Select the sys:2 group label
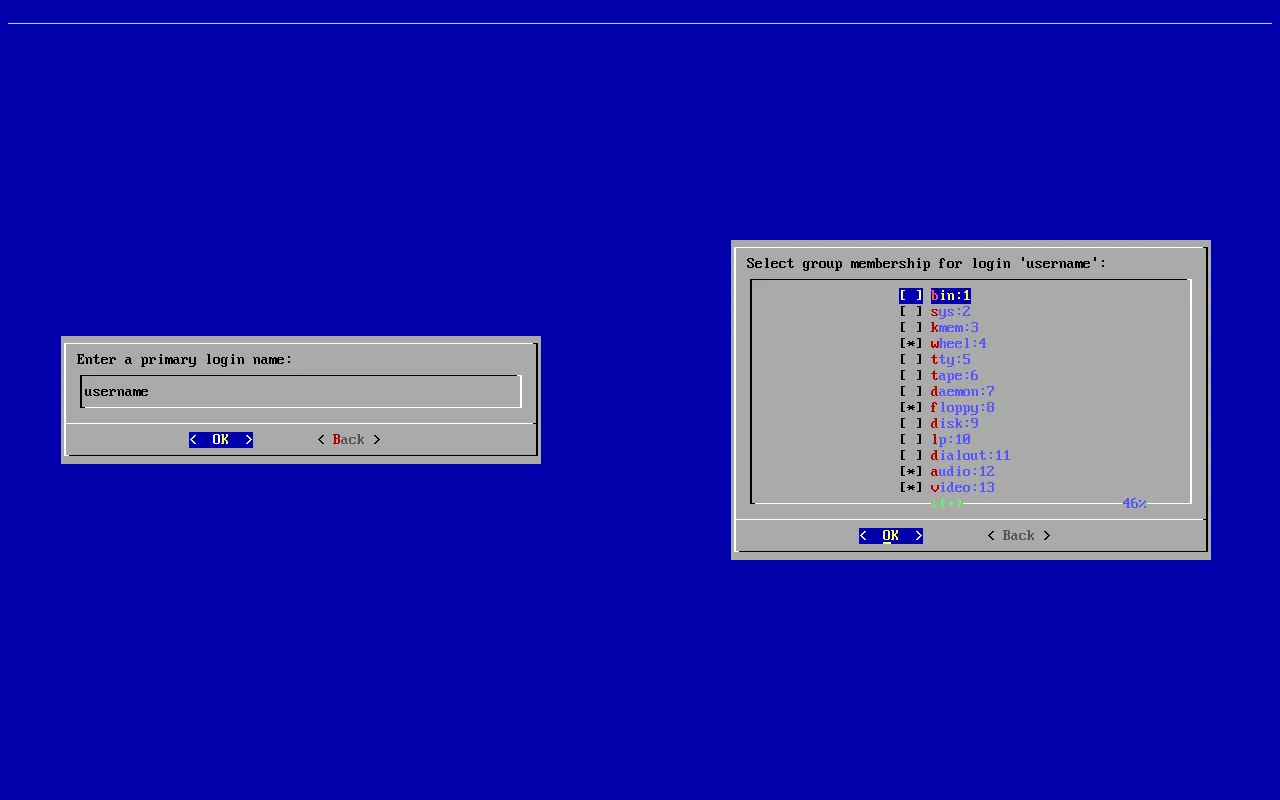The height and width of the screenshot is (800, 1280). [951, 312]
